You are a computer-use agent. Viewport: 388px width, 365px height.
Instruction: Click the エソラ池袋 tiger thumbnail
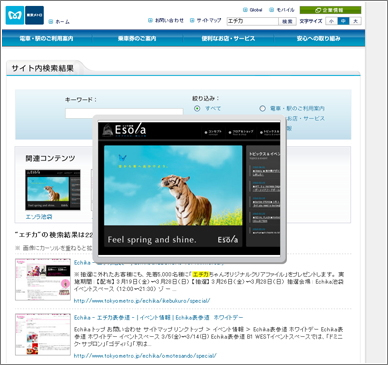tap(53, 190)
